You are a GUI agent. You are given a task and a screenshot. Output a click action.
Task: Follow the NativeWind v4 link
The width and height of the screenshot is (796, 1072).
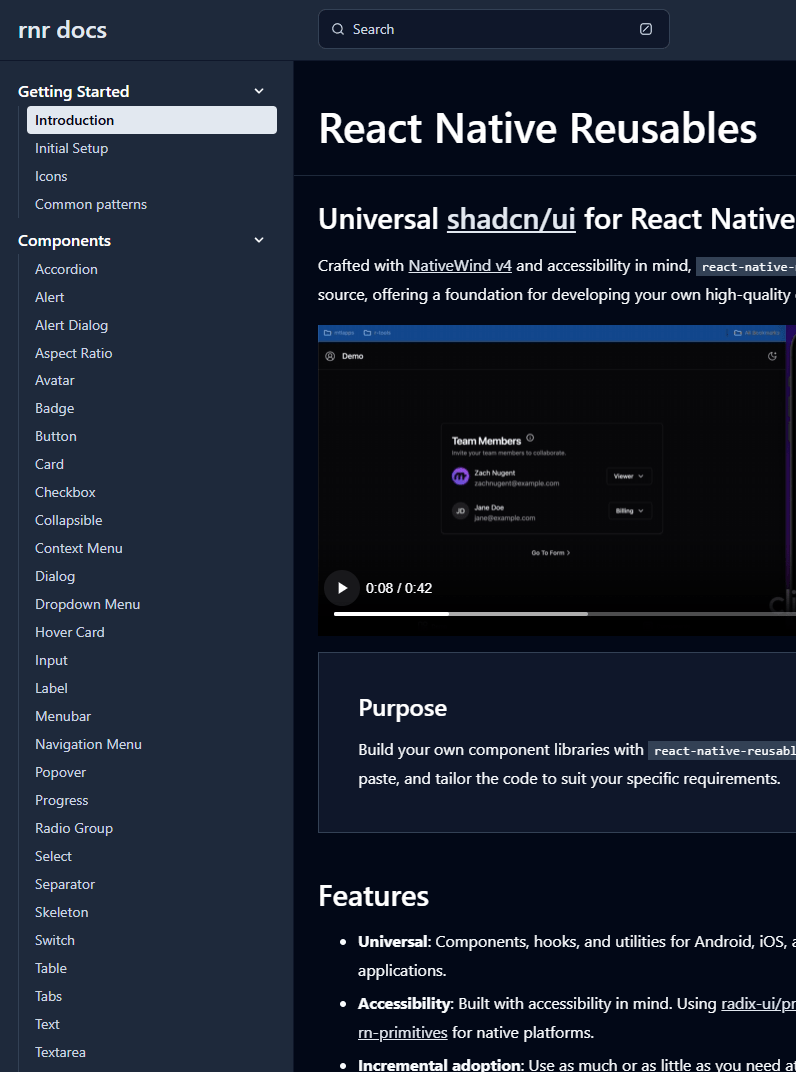click(460, 266)
